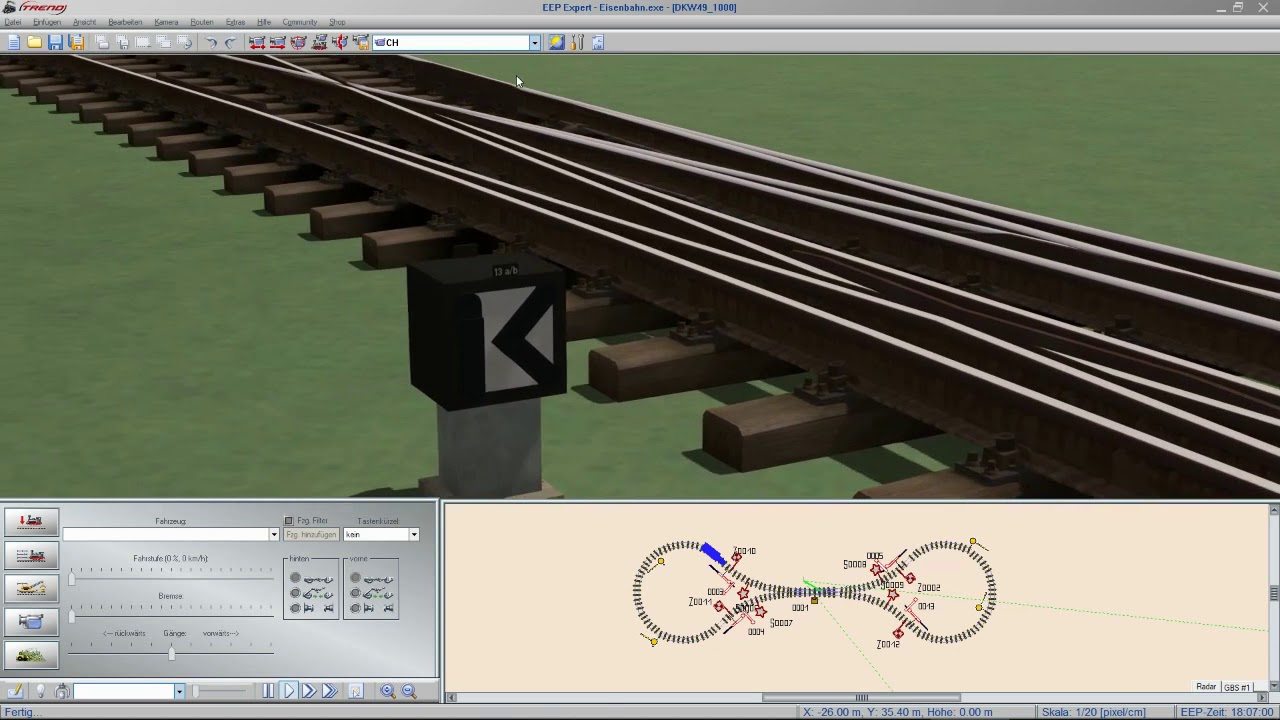The width and height of the screenshot is (1280, 720).
Task: Click the light bulb icon
Action: coord(40,691)
